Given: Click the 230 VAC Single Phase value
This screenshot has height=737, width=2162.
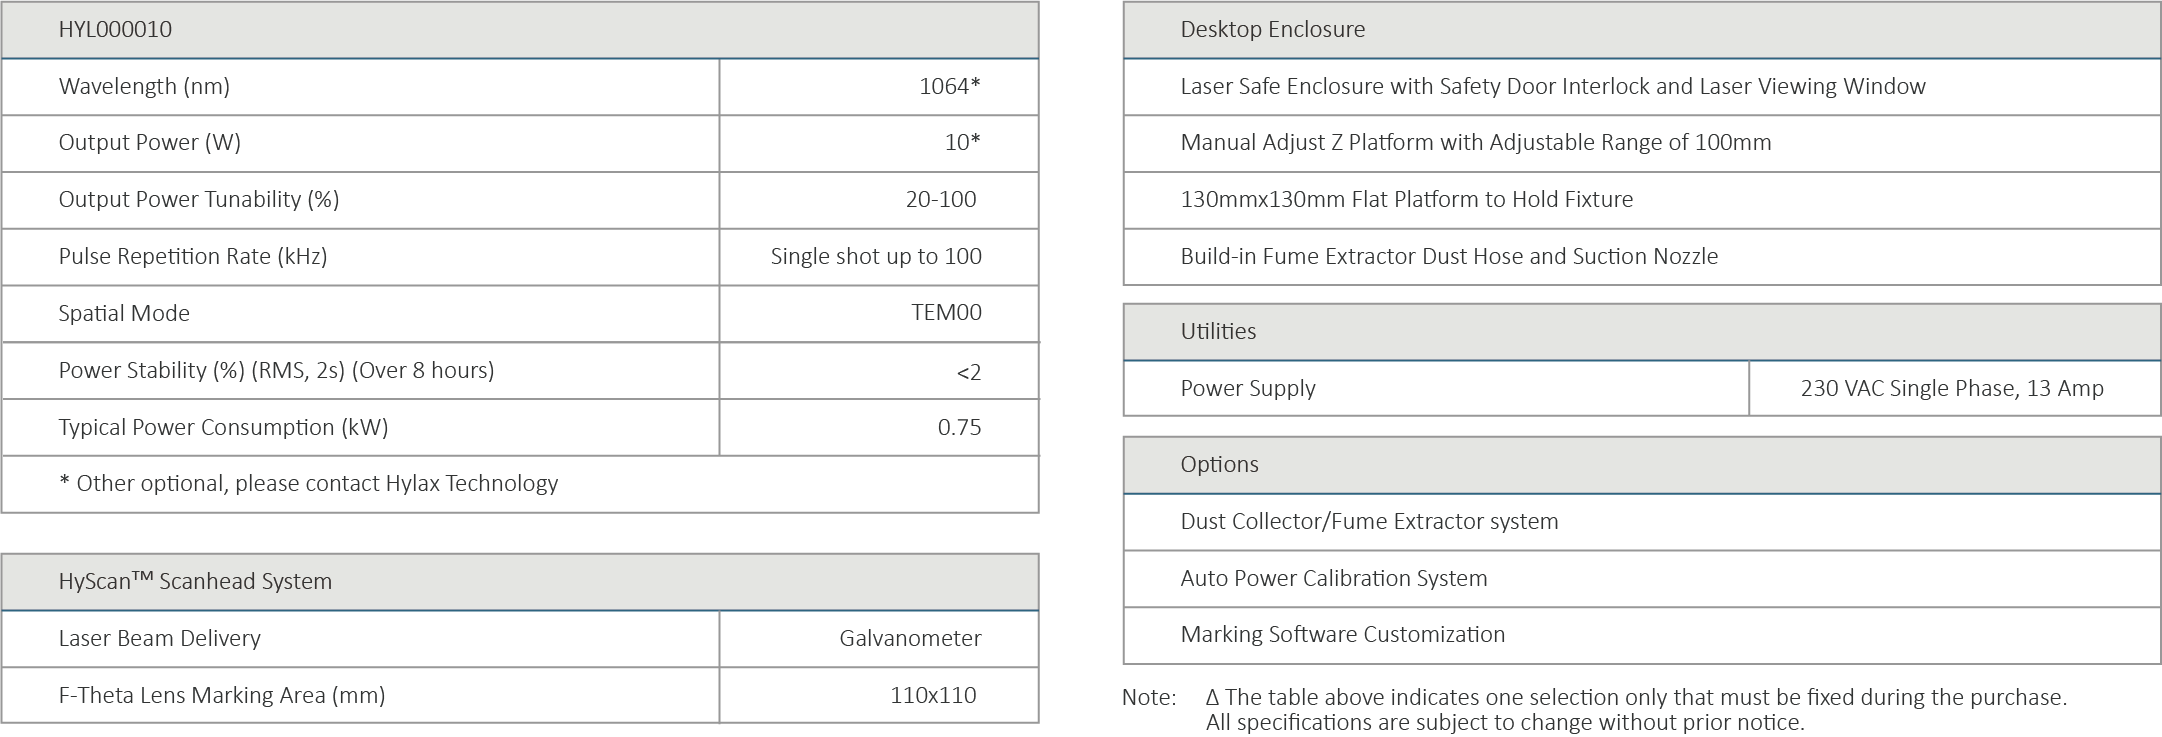Looking at the screenshot, I should click(x=1952, y=388).
